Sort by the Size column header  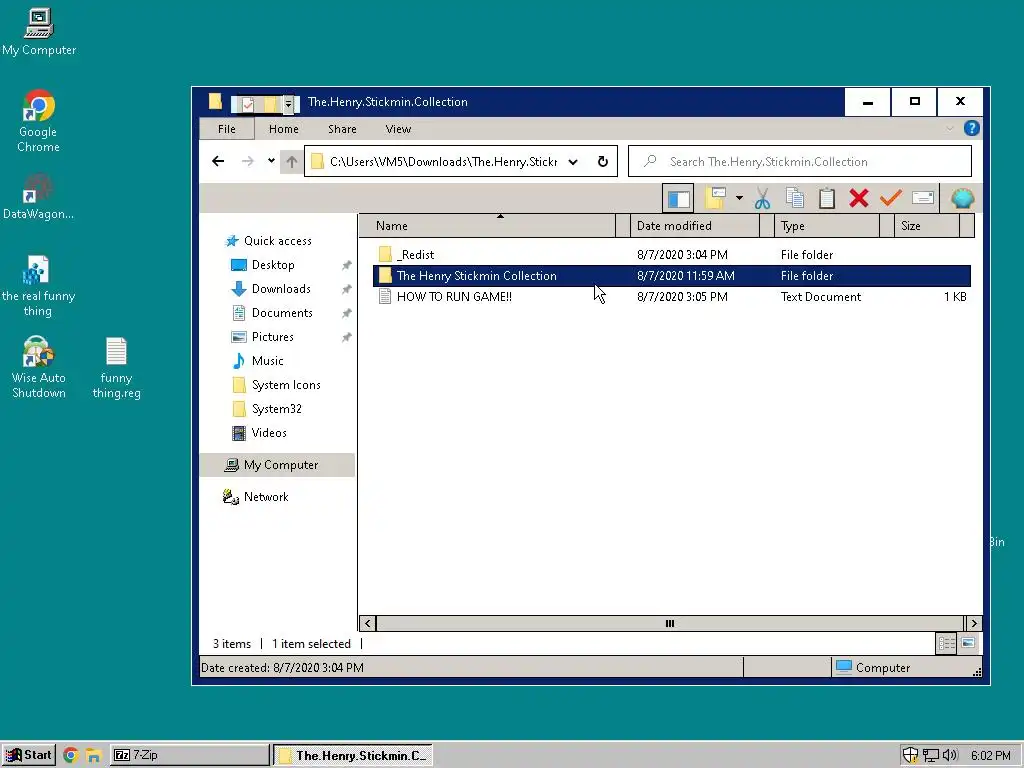927,226
